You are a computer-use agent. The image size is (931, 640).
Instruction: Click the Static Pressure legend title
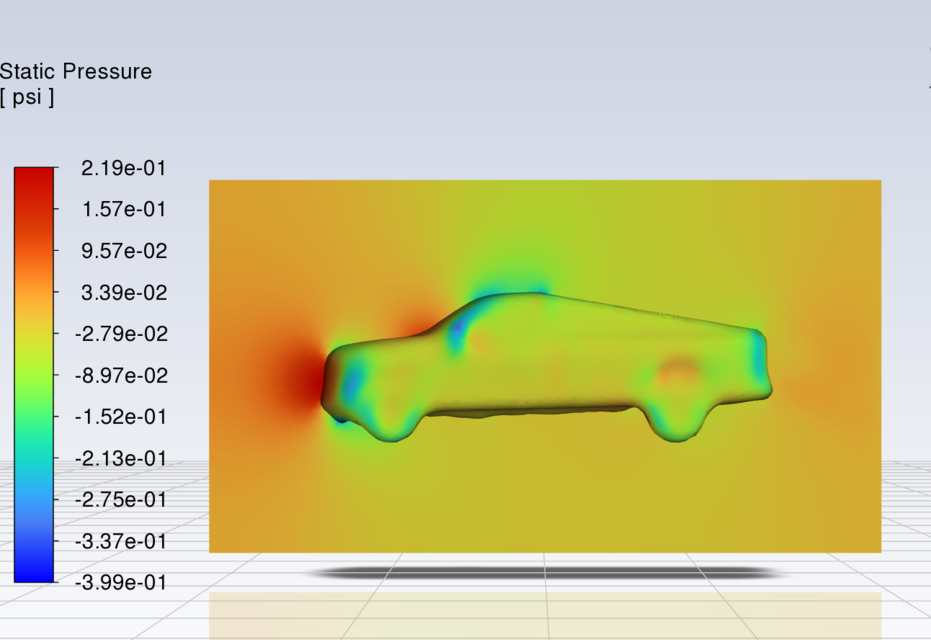(77, 71)
